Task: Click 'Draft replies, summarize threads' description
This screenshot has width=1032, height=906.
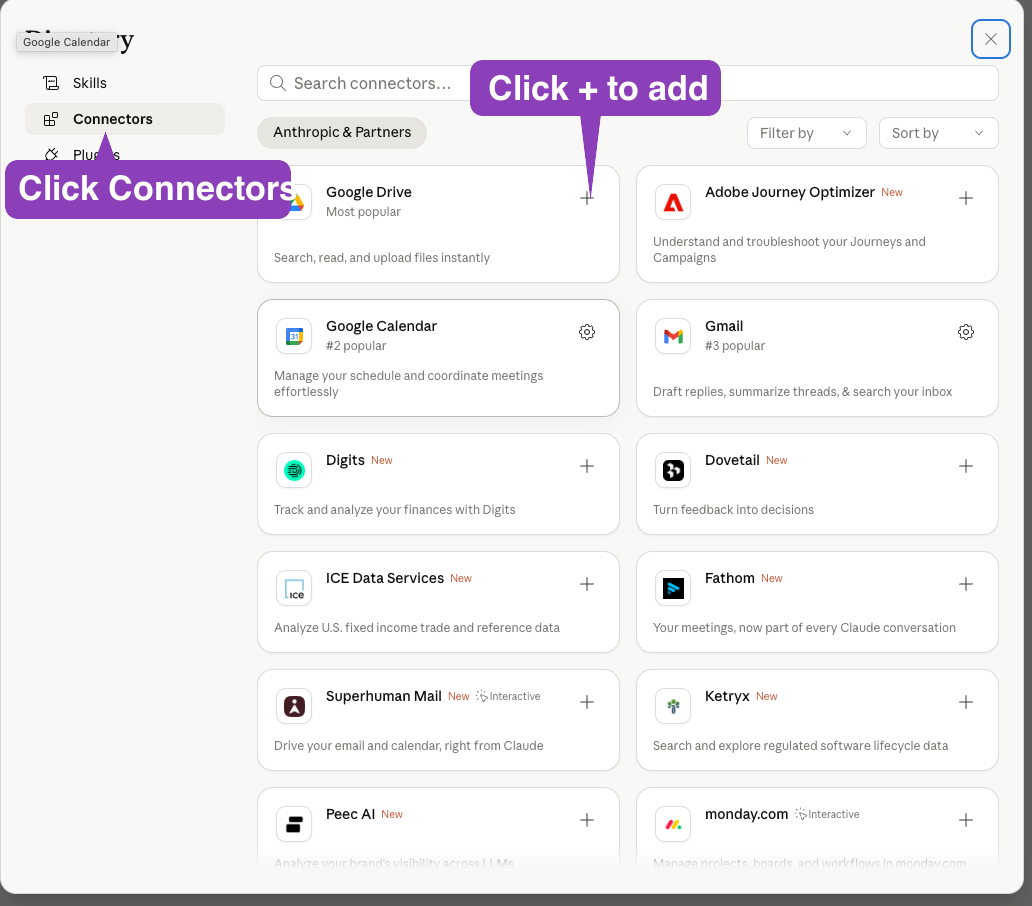Action: pyautogui.click(x=802, y=392)
